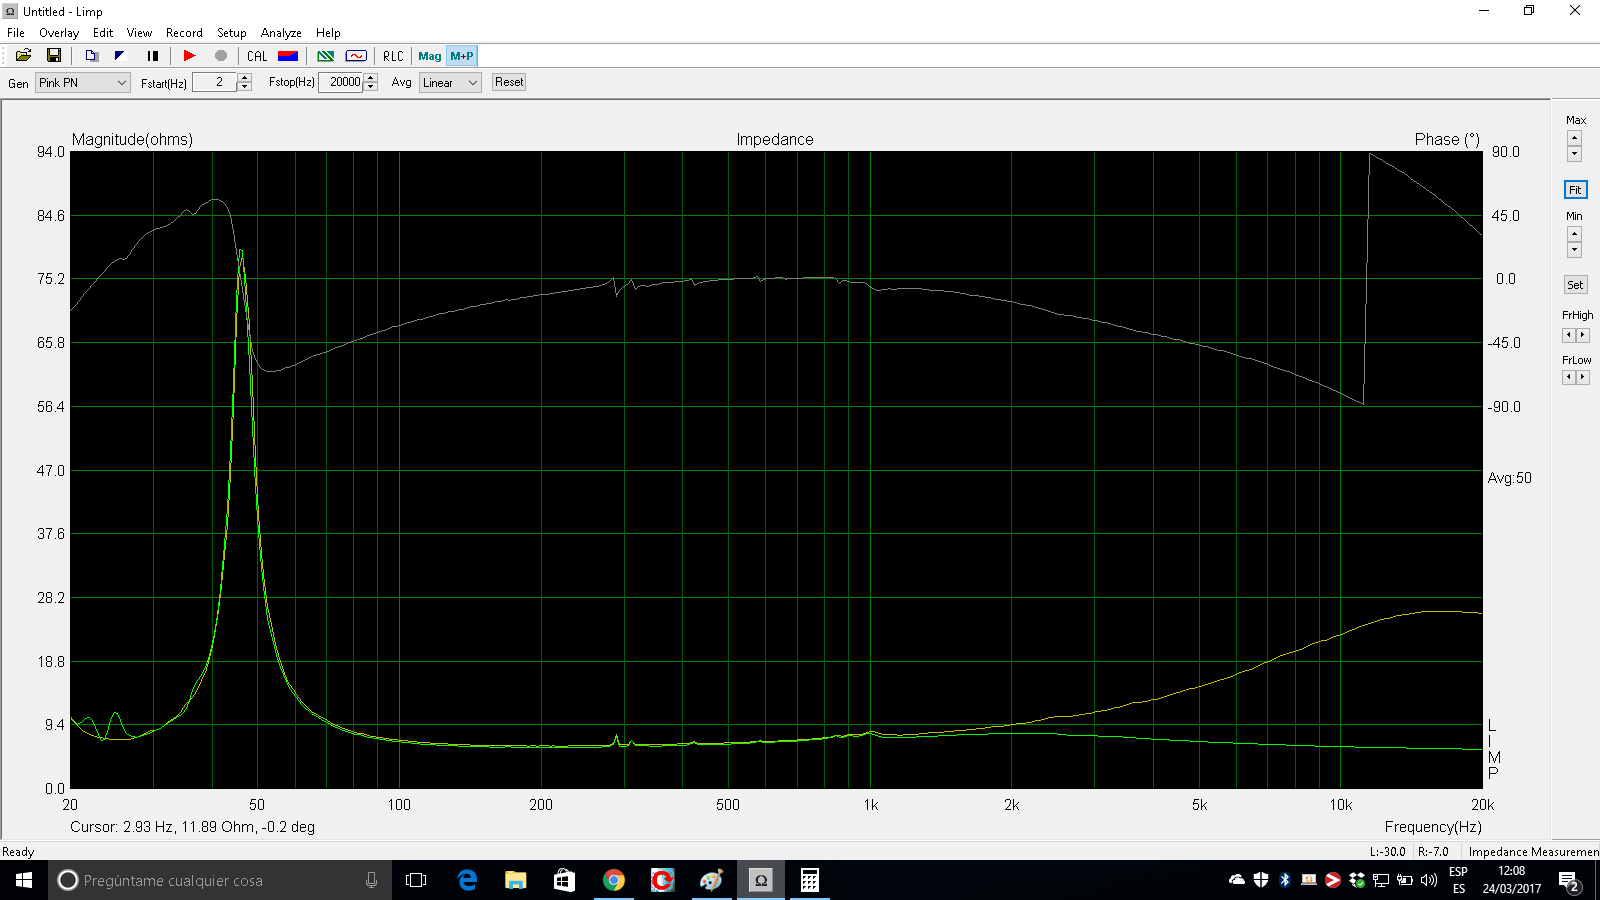
Task: Click the green striped generator setup icon
Action: (x=326, y=56)
